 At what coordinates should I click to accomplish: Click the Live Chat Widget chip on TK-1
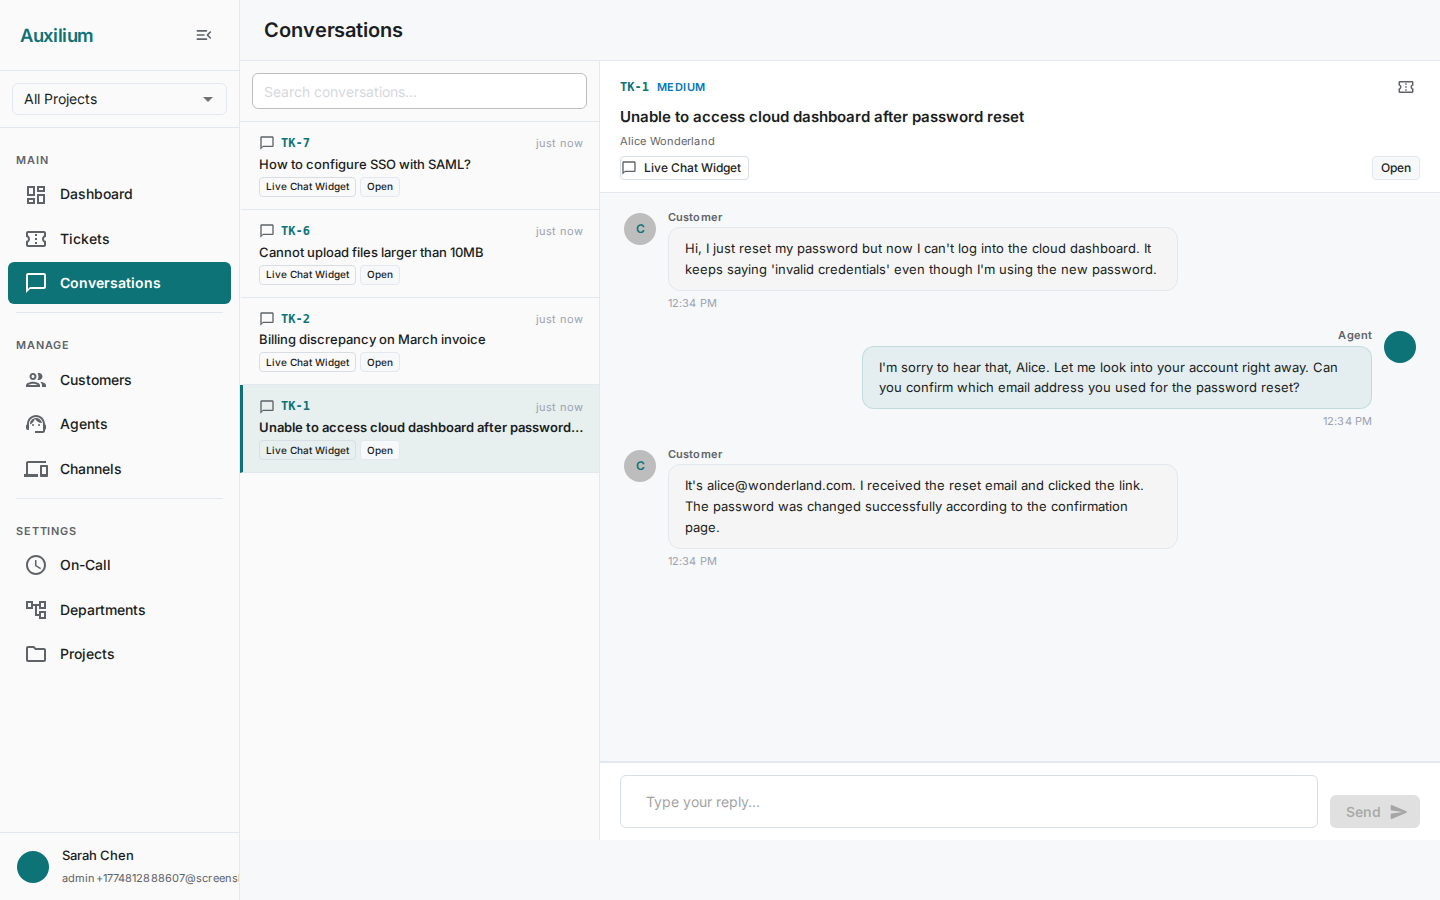pyautogui.click(x=307, y=450)
